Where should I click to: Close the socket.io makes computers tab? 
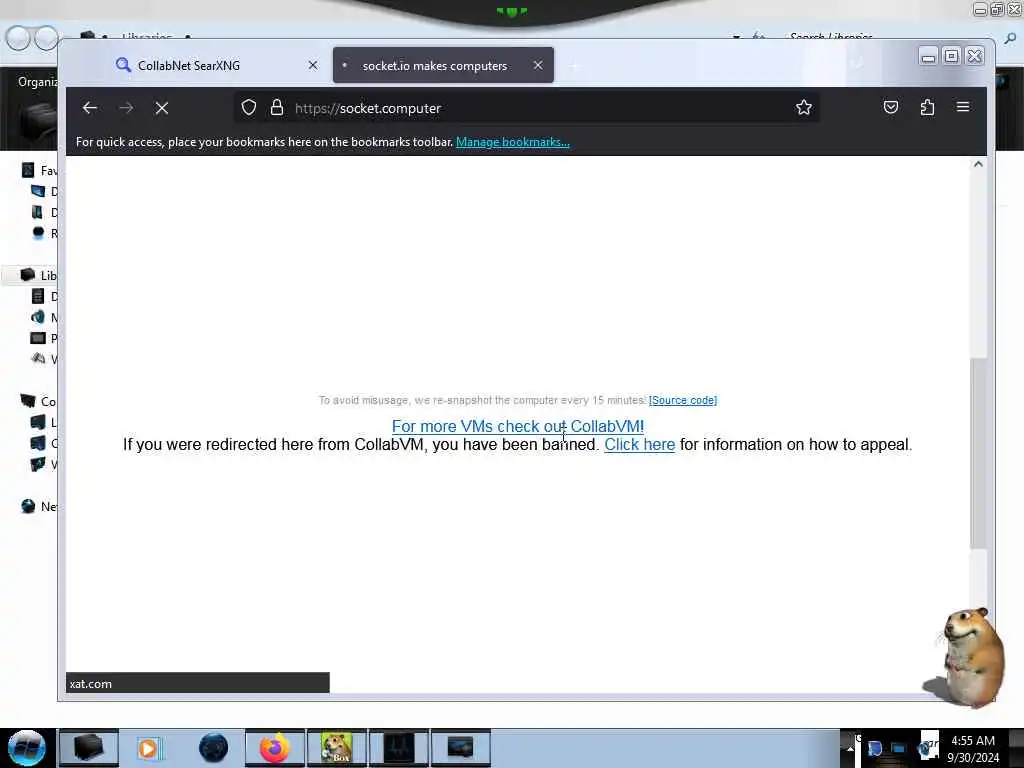tap(537, 65)
